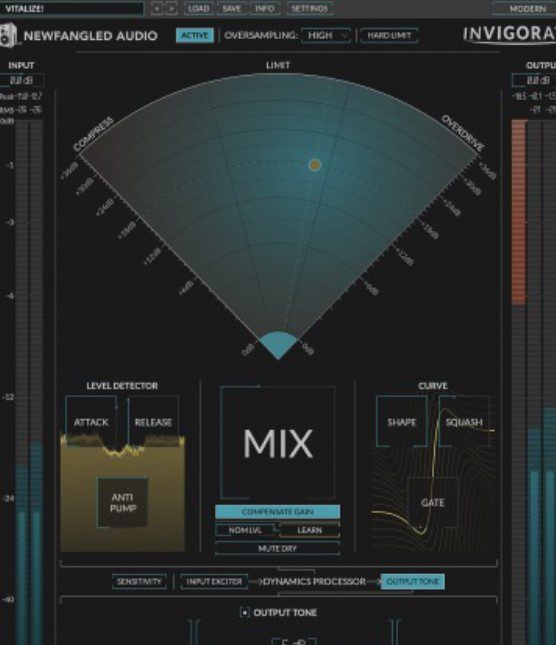Image resolution: width=556 pixels, height=645 pixels.
Task: Toggle COMPENSATE GAIN
Action: [278, 512]
